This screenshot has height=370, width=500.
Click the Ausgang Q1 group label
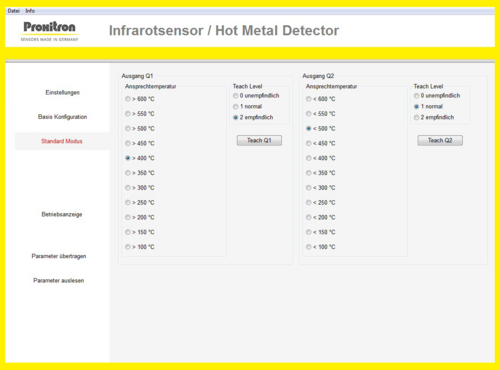click(x=137, y=76)
